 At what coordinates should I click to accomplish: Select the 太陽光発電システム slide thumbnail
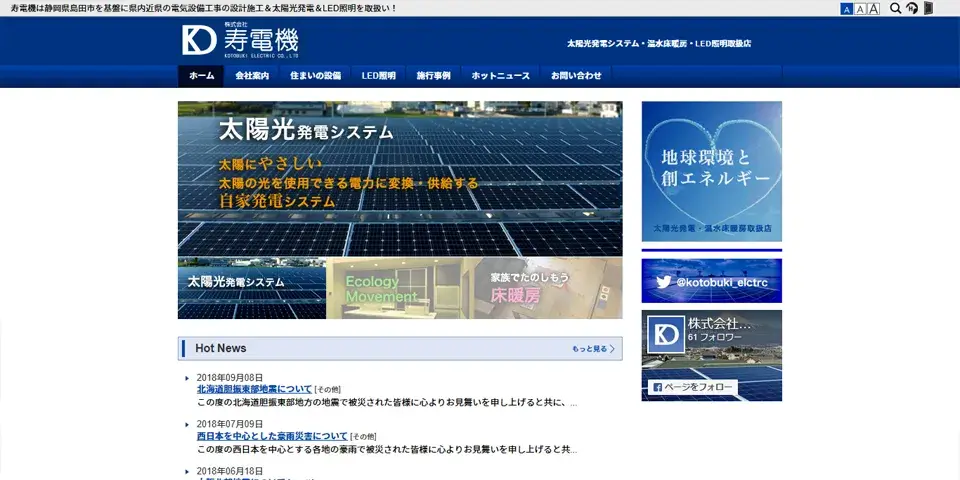click(x=252, y=288)
